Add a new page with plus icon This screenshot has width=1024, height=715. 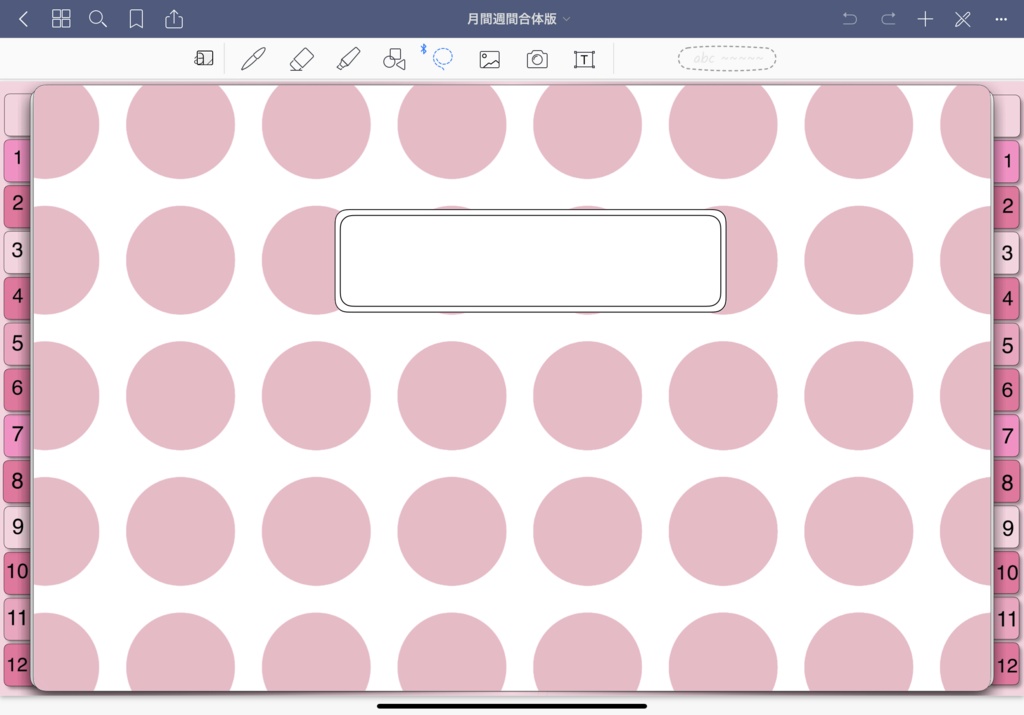(x=925, y=19)
